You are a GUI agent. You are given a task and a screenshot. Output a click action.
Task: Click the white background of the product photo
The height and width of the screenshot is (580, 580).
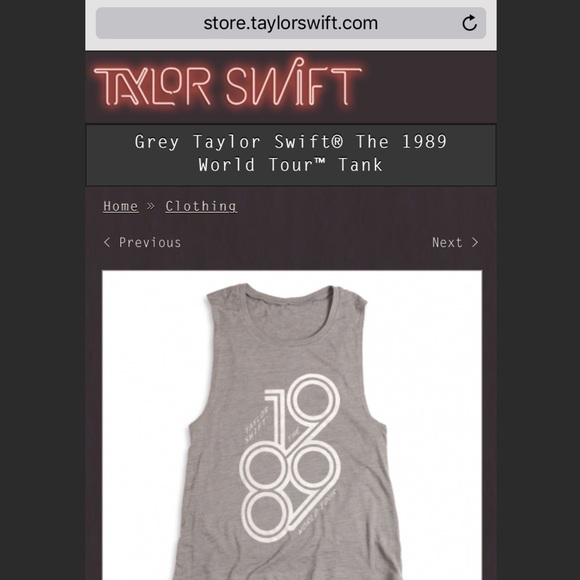click(436, 407)
